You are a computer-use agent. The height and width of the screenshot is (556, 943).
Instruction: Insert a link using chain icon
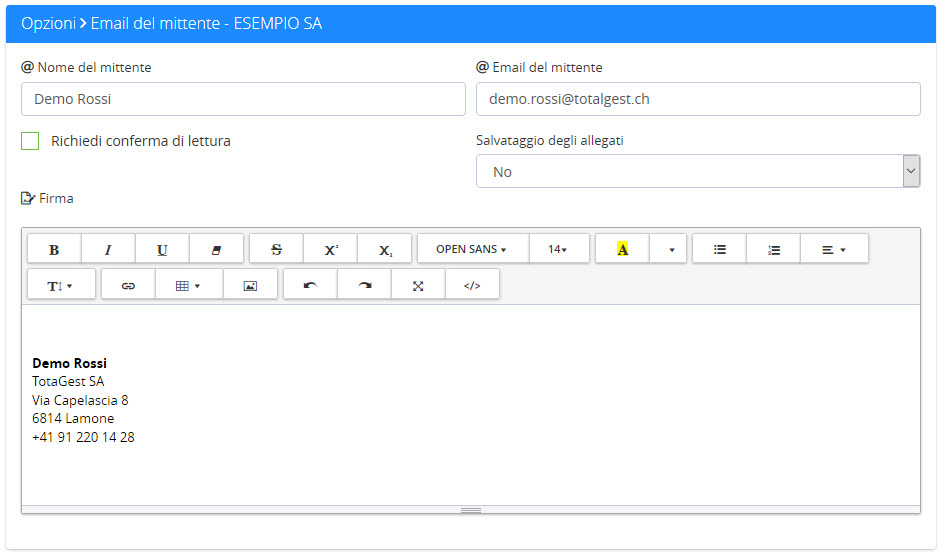point(128,285)
